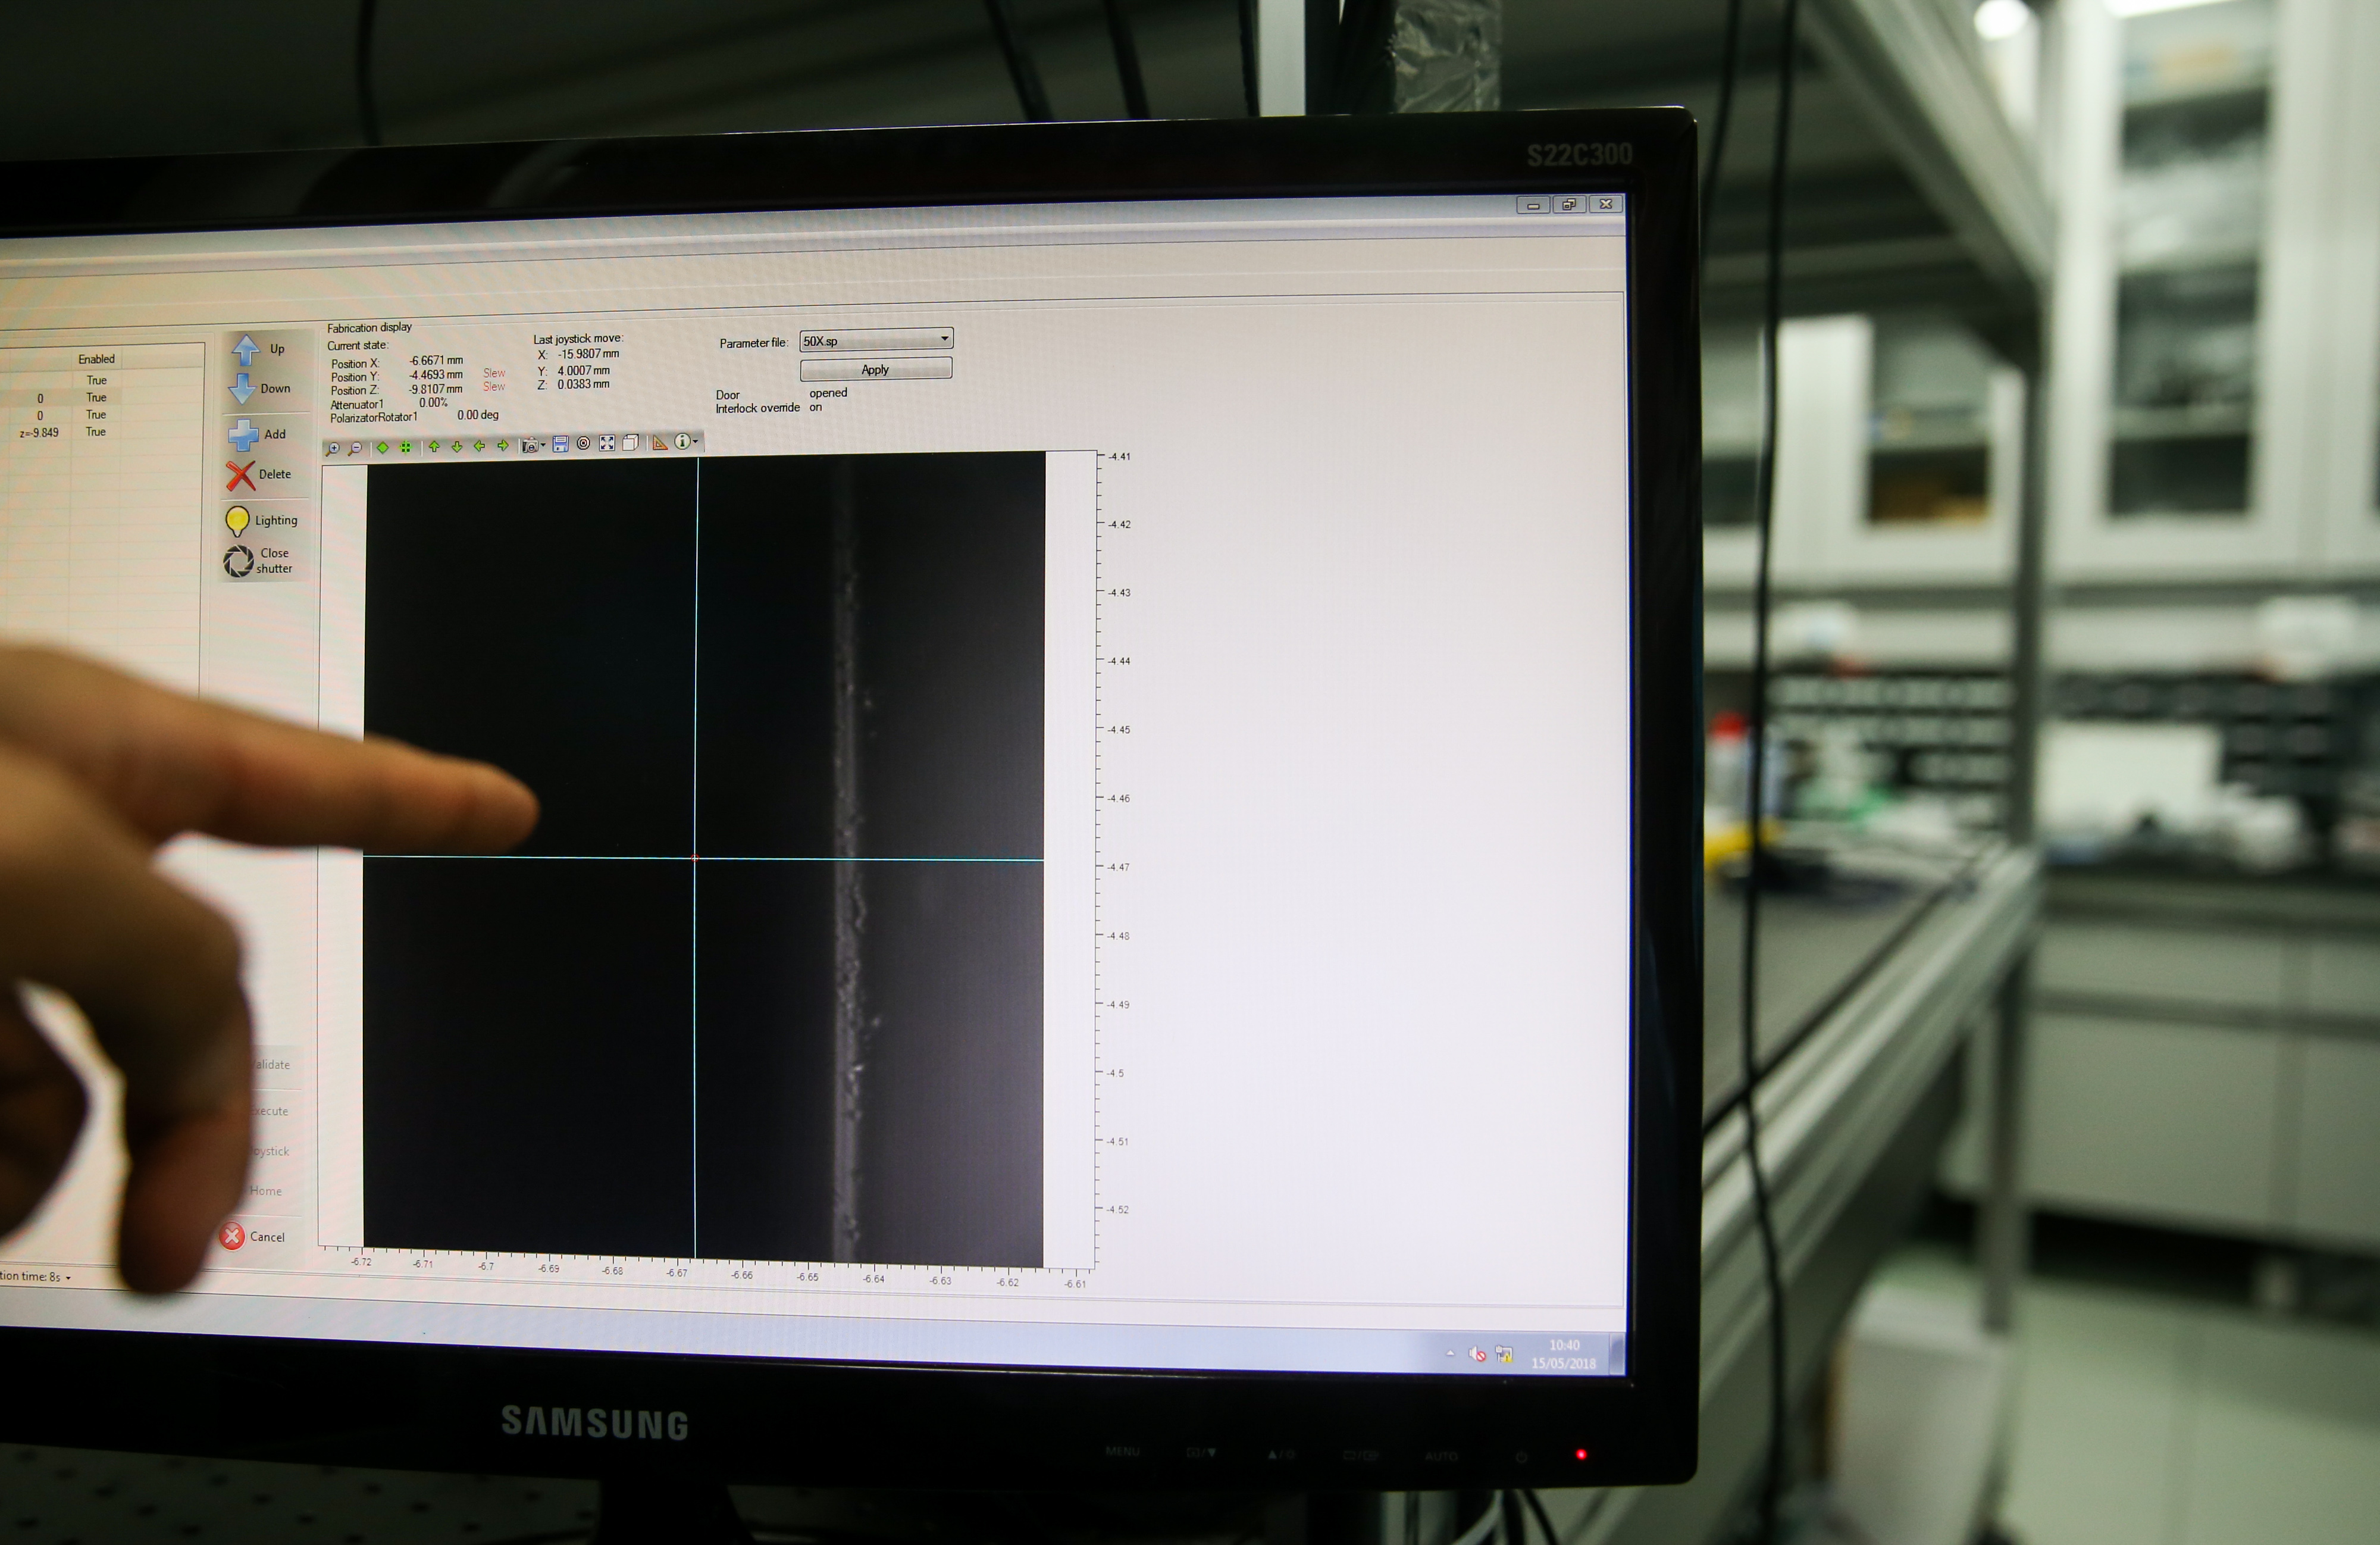2380x1545 pixels.
Task: Click the Enabled column header
Action: point(97,359)
